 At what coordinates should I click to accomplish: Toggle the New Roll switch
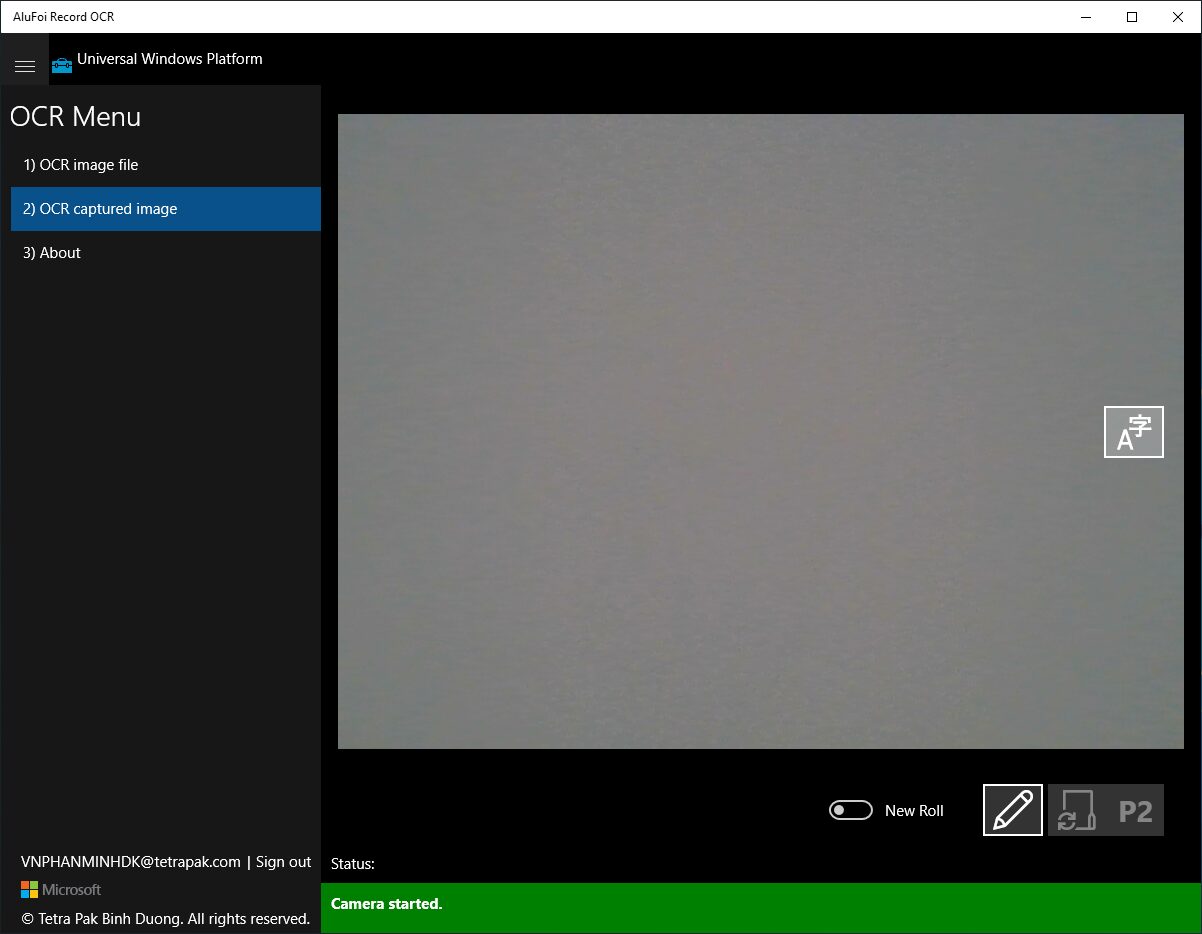(851, 810)
